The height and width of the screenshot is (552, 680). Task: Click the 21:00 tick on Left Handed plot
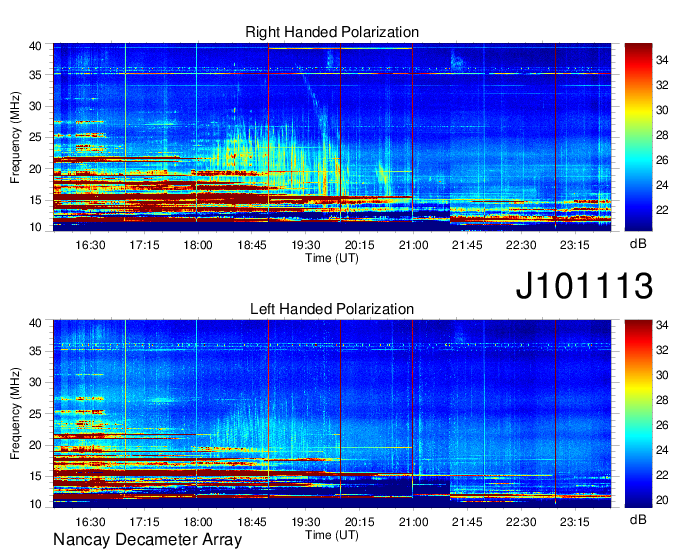point(413,522)
